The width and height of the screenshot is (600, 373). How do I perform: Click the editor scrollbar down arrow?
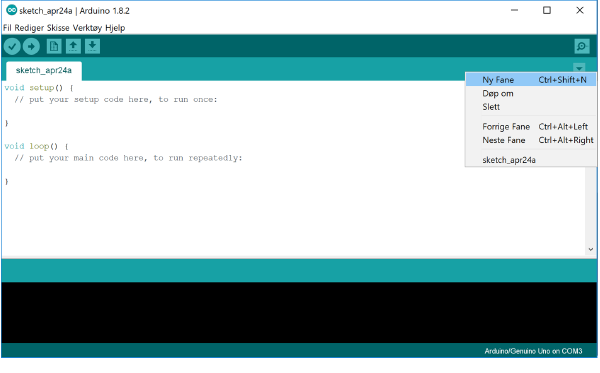click(591, 249)
